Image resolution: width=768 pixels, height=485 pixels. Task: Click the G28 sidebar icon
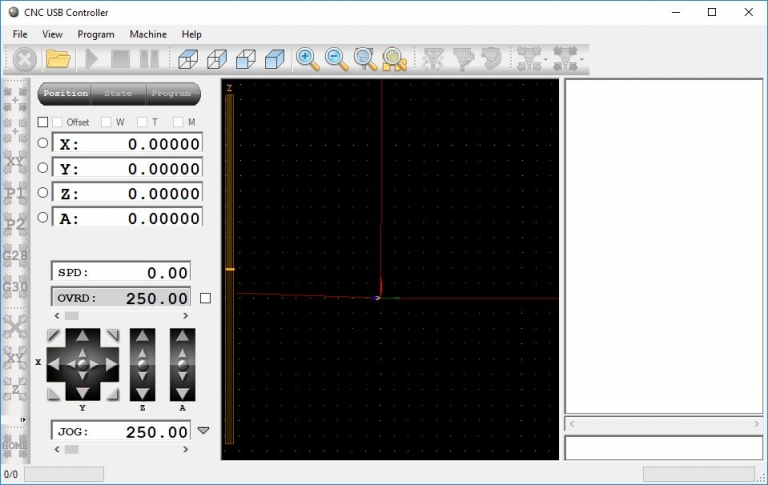pos(16,256)
